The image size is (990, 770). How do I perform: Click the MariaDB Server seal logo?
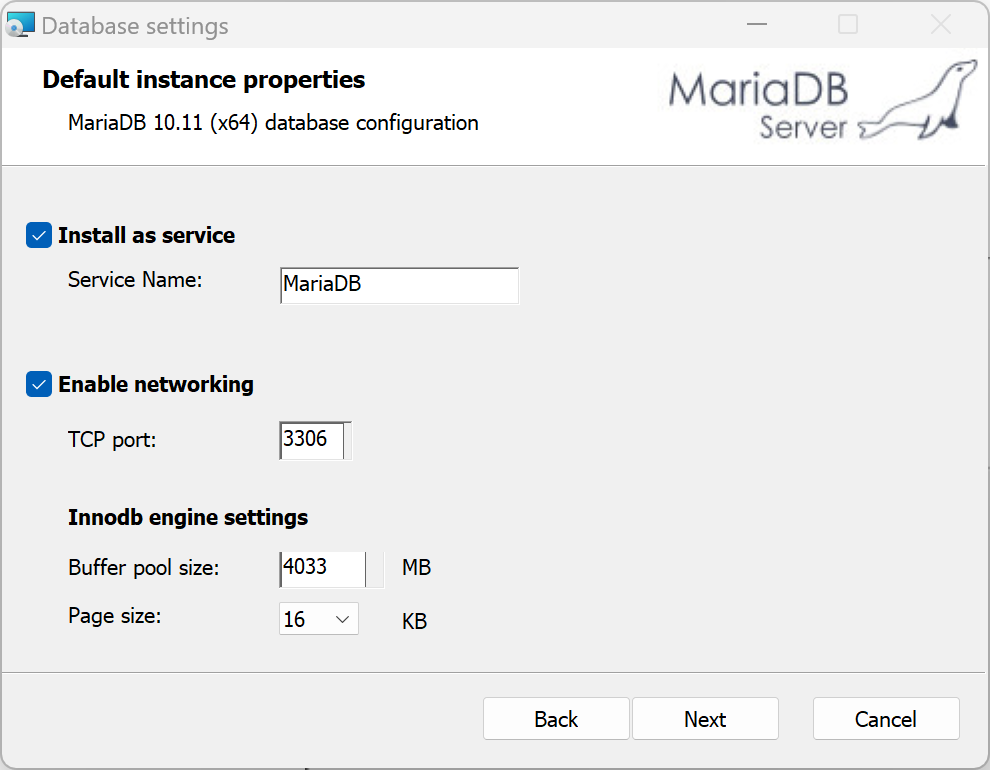tap(823, 100)
